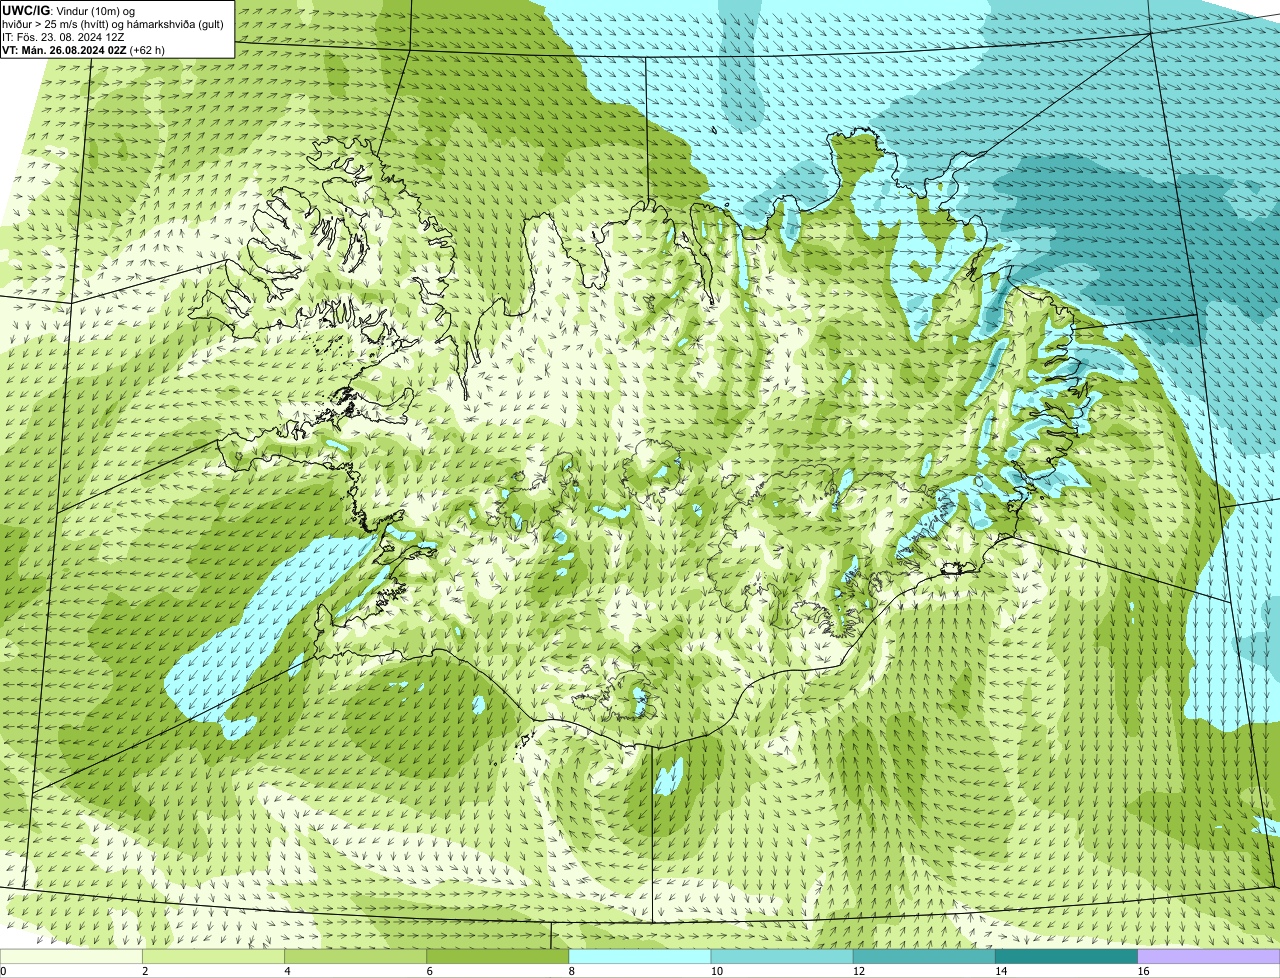The image size is (1280, 978).
Task: Click the scale label "8"
Action: pyautogui.click(x=571, y=971)
